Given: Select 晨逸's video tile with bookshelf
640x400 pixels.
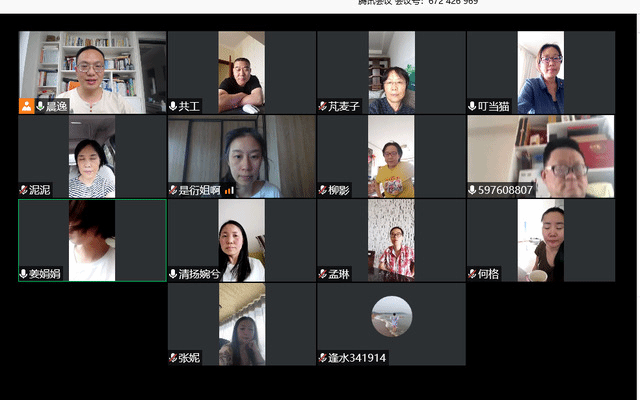Looking at the screenshot, I should point(92,72).
